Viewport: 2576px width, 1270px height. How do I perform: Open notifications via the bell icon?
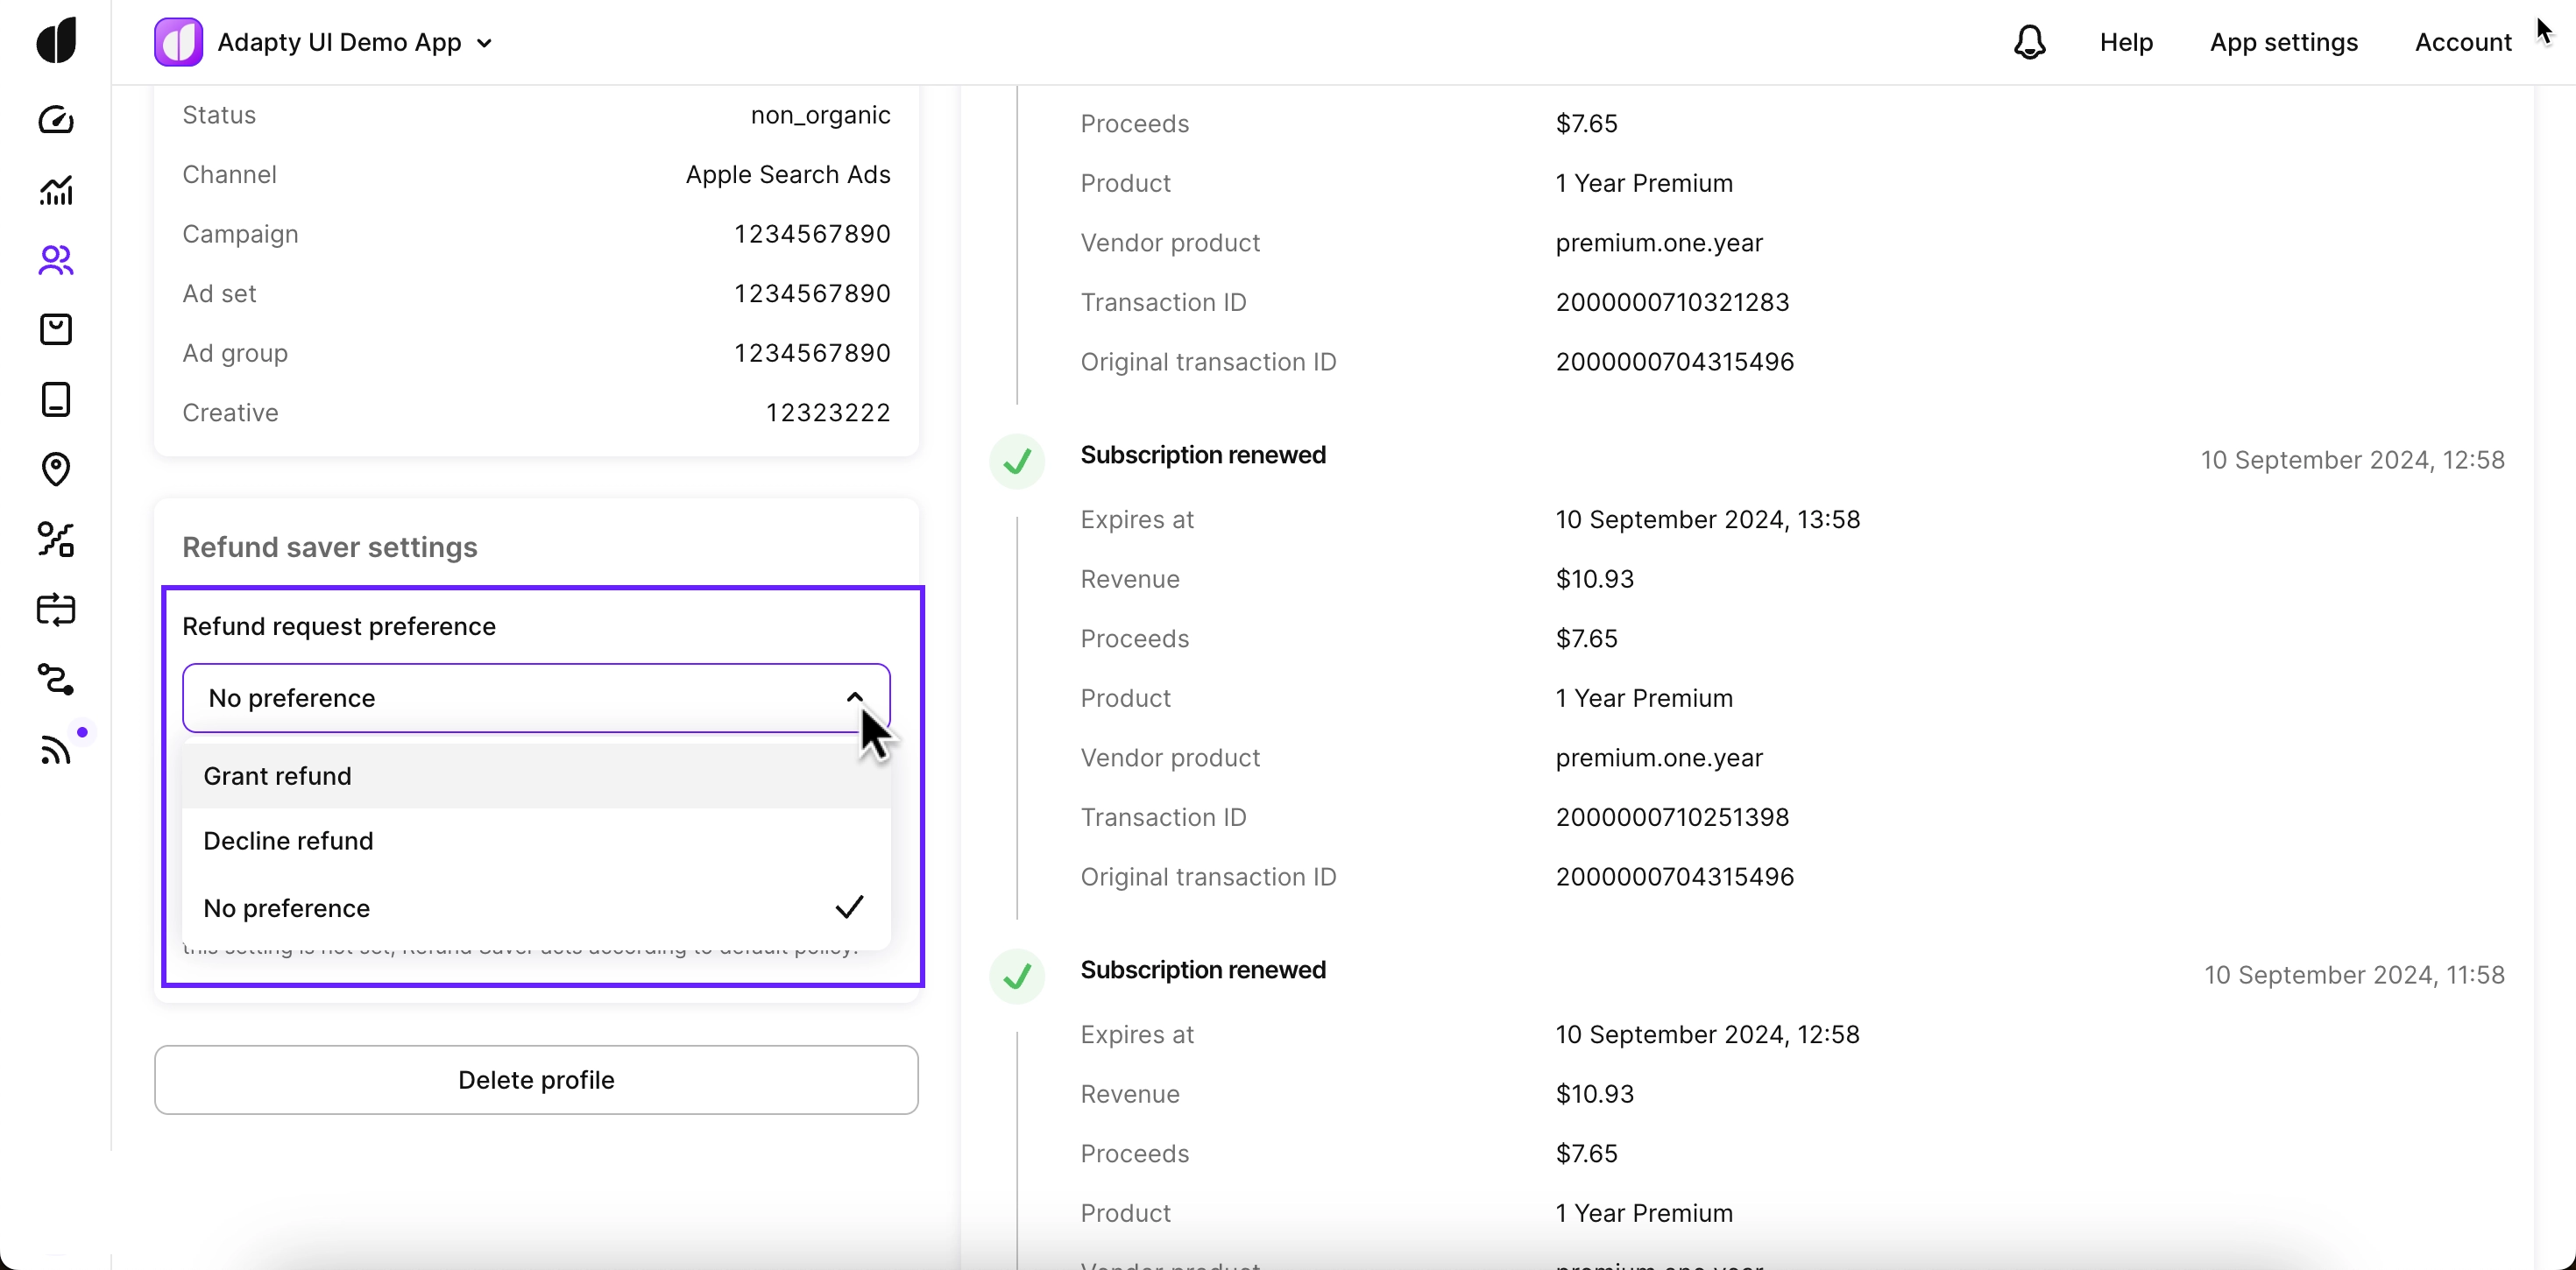[2028, 42]
